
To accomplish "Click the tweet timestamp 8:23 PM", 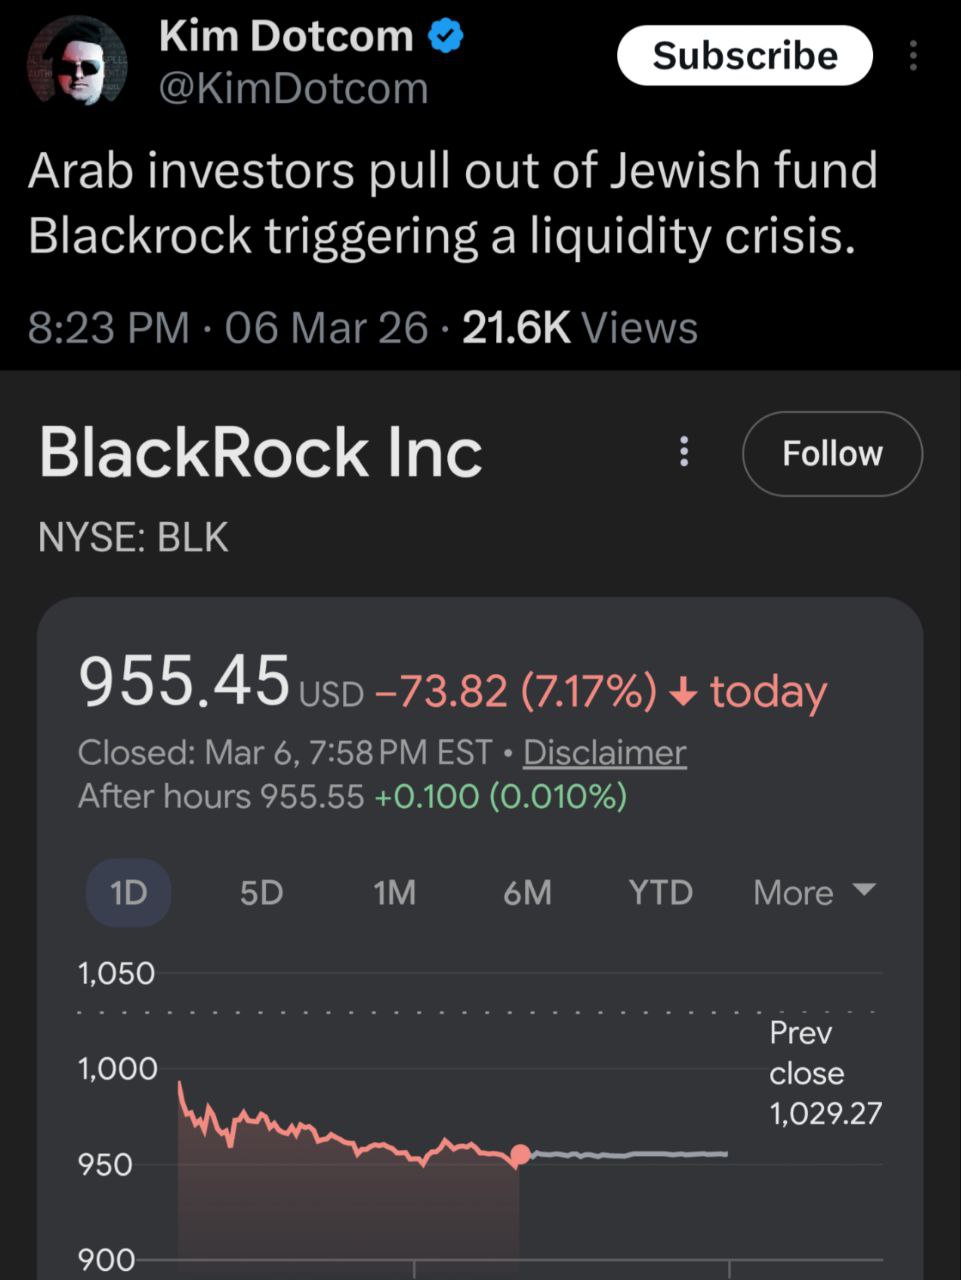I will pyautogui.click(x=108, y=328).
